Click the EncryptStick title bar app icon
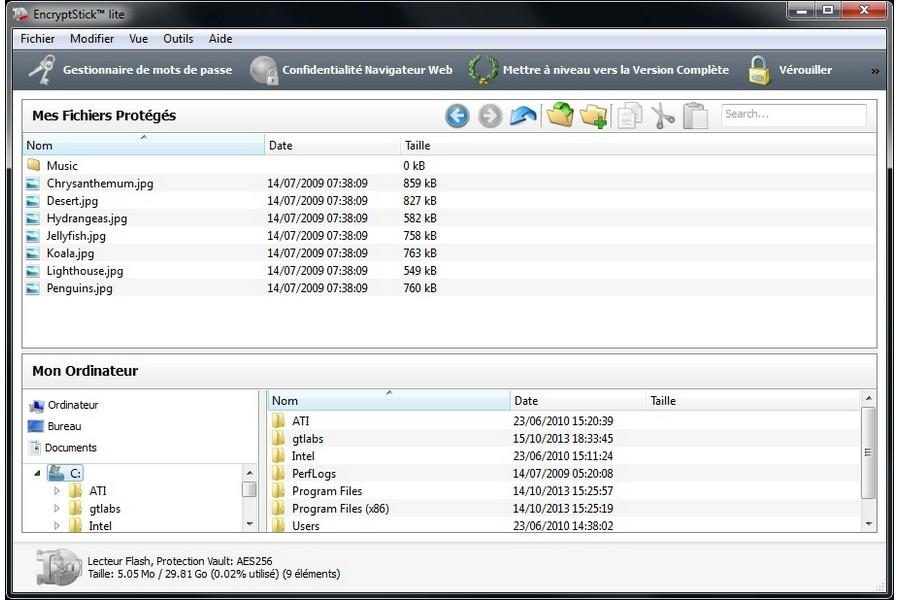The height and width of the screenshot is (600, 900). (21, 14)
